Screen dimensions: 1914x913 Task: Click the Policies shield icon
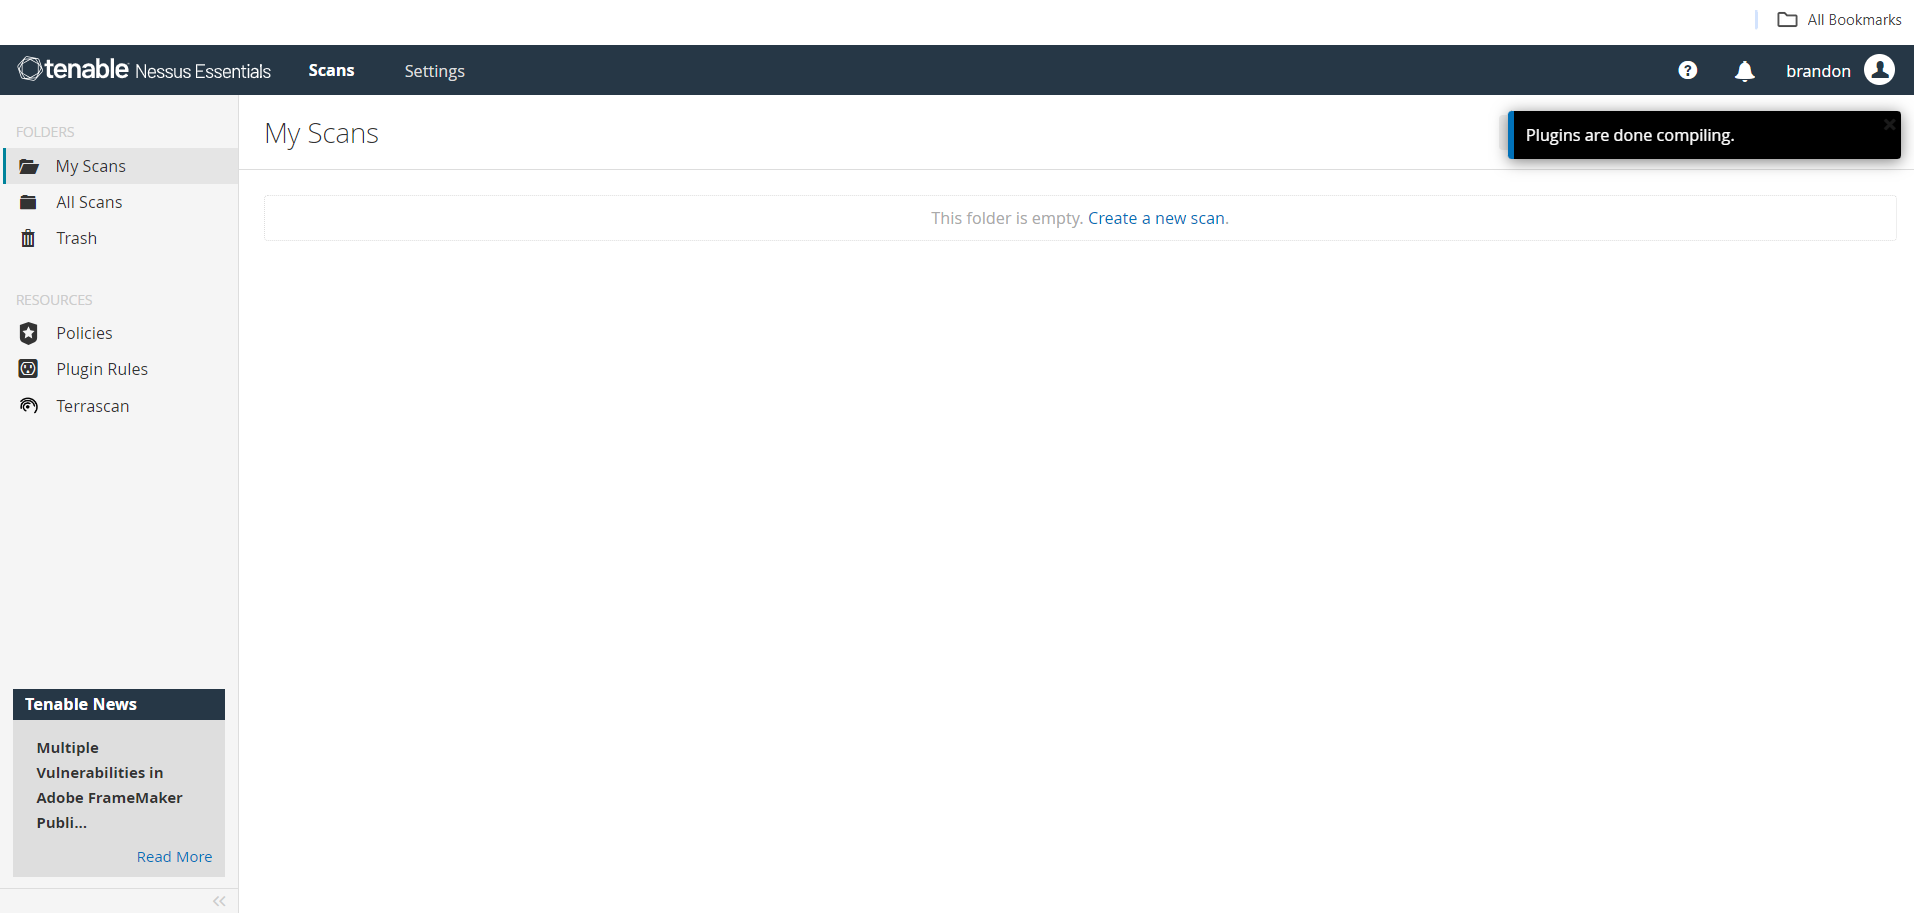(28, 333)
